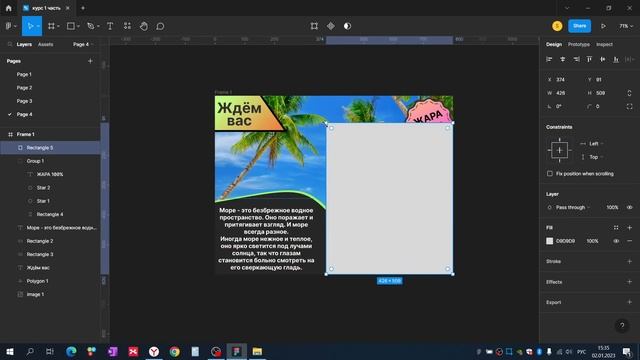The width and height of the screenshot is (640, 360).
Task: Open a new tab with plus icon
Action: click(83, 8)
